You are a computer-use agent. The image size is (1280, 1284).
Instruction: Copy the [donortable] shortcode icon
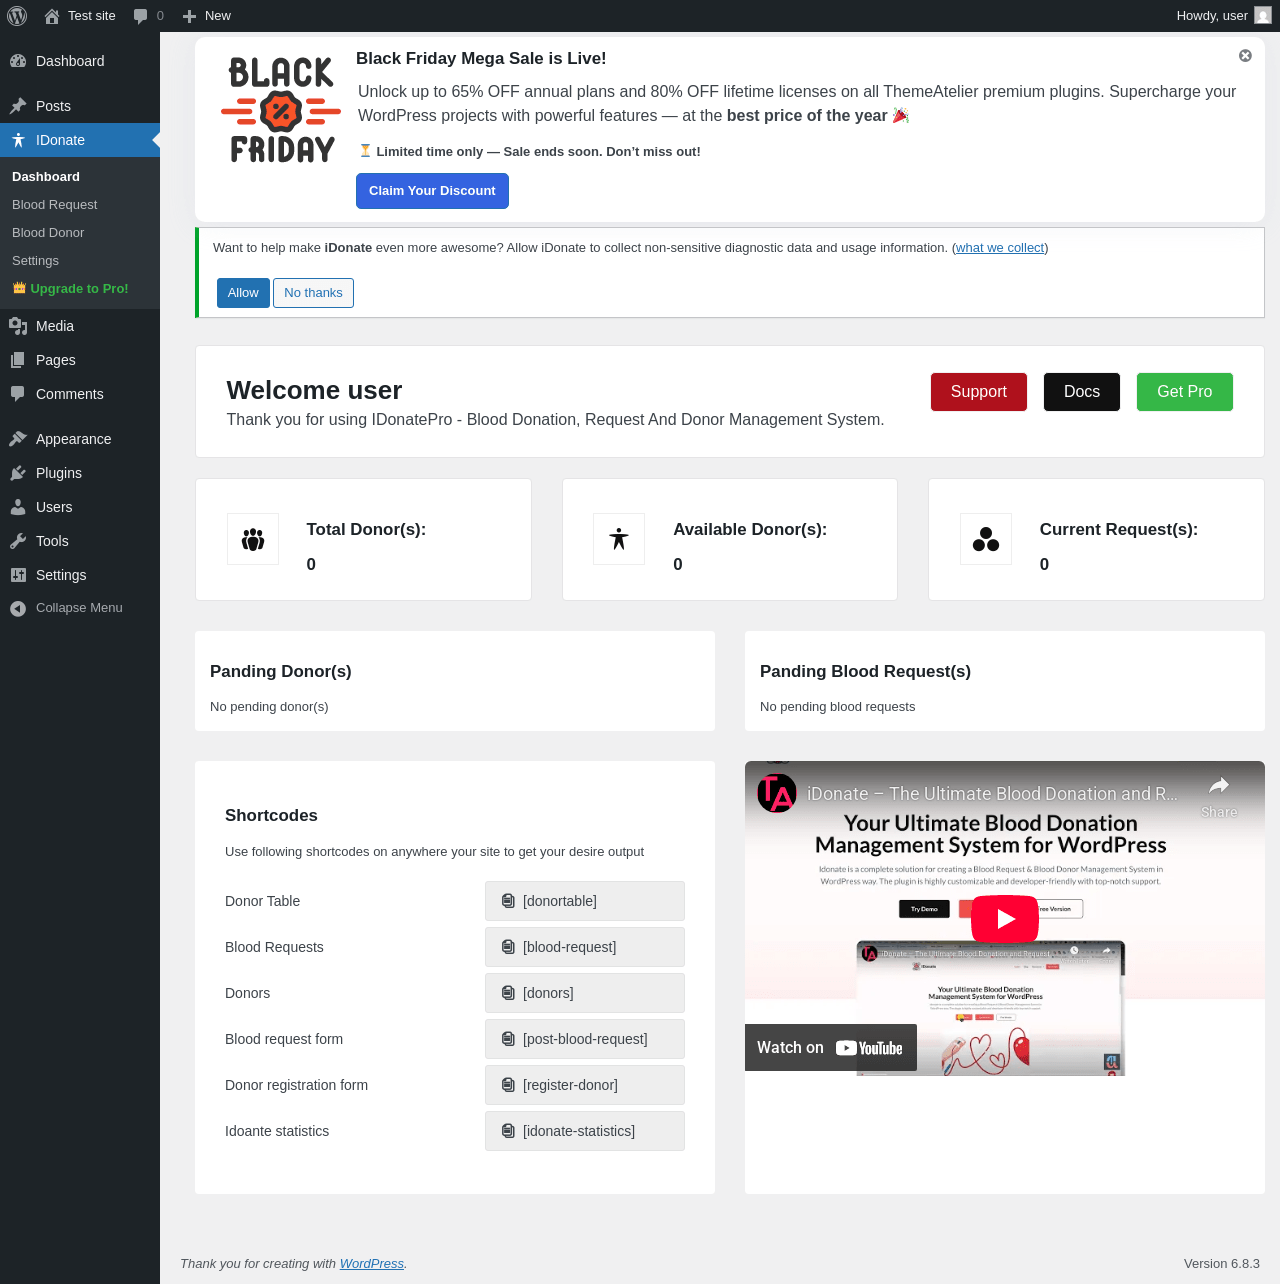(508, 901)
